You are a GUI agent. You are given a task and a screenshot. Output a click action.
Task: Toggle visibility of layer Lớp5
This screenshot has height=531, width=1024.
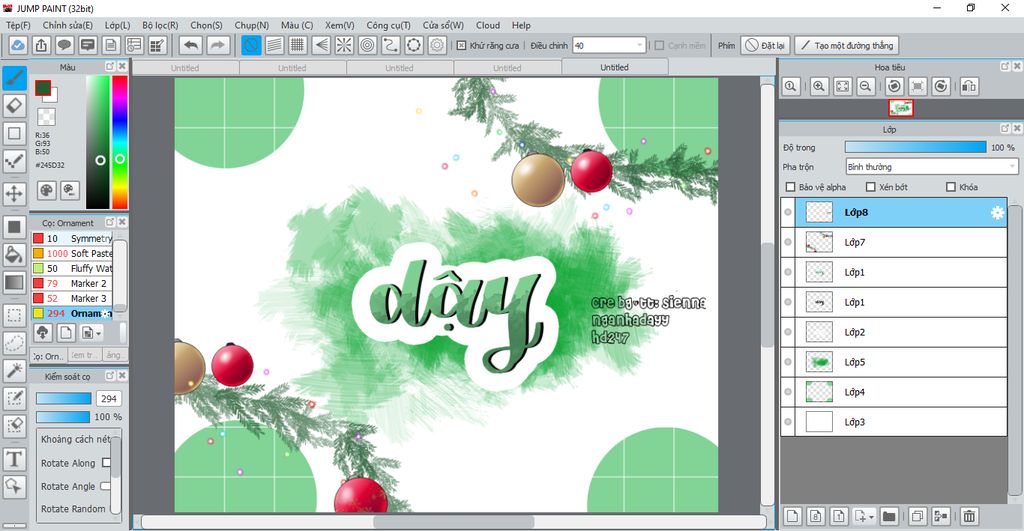(788, 362)
